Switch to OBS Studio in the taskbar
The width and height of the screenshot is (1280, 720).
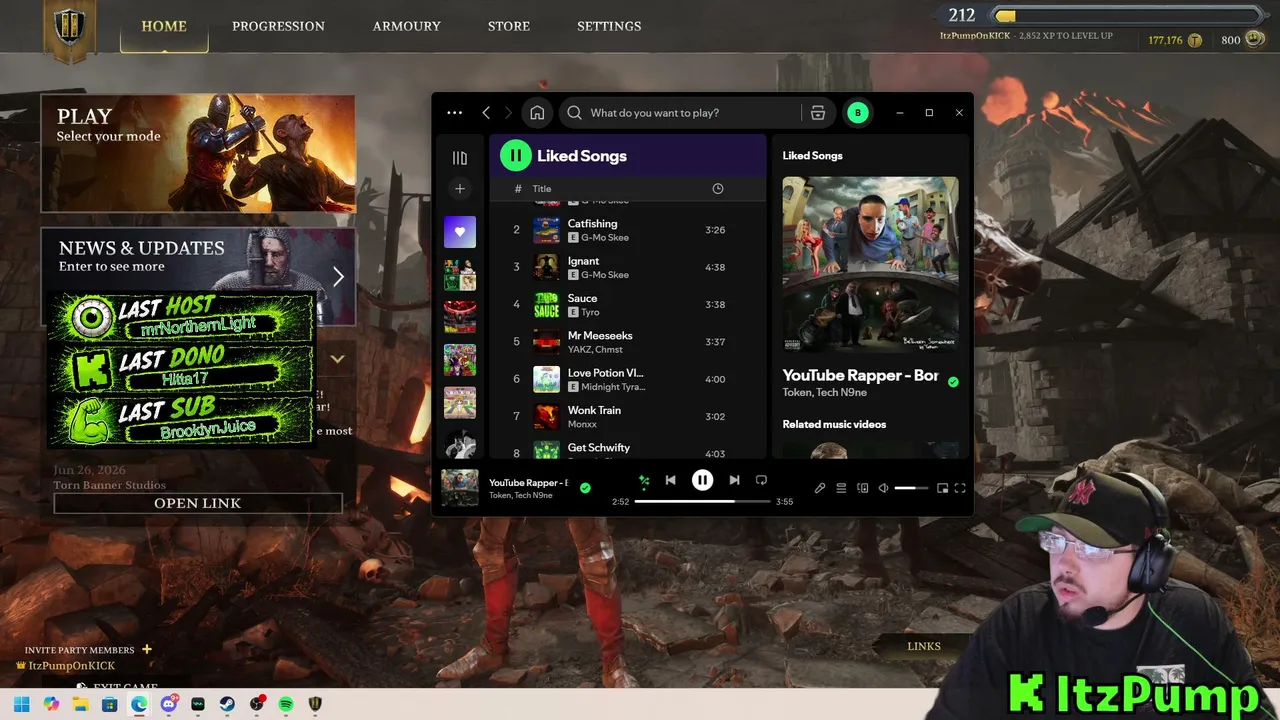[x=257, y=704]
